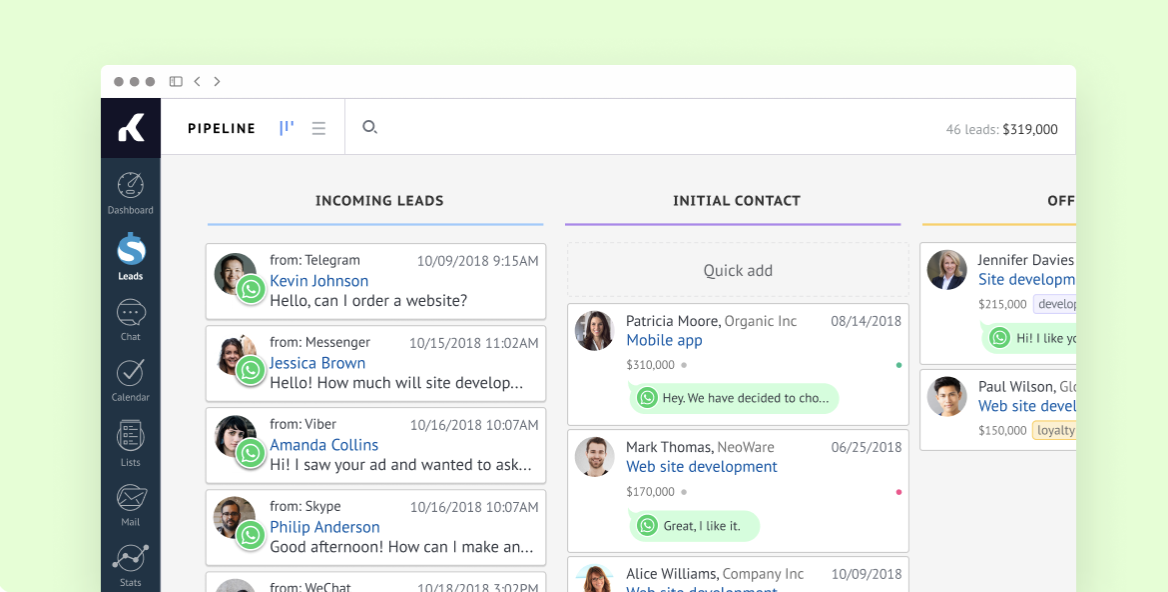
Task: Click WhatsApp icon in Mark Thomas message
Action: tap(647, 525)
